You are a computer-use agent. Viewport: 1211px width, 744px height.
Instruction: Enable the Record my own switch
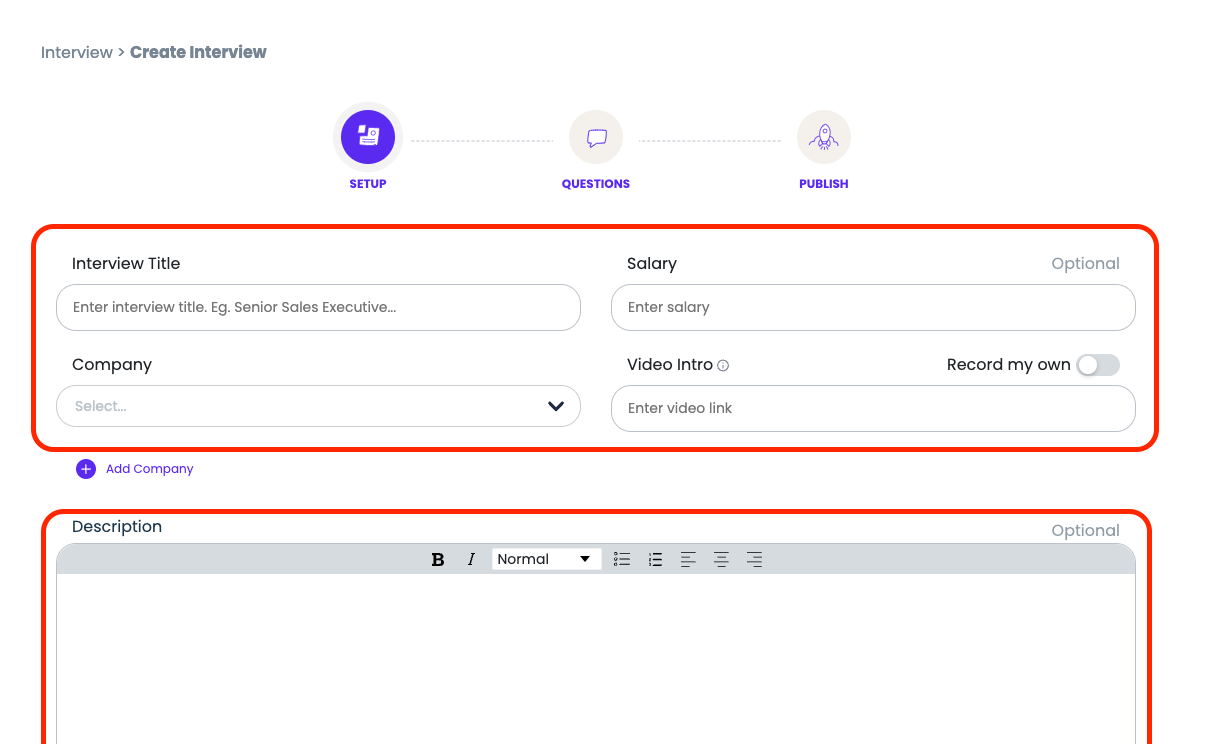(x=1098, y=365)
